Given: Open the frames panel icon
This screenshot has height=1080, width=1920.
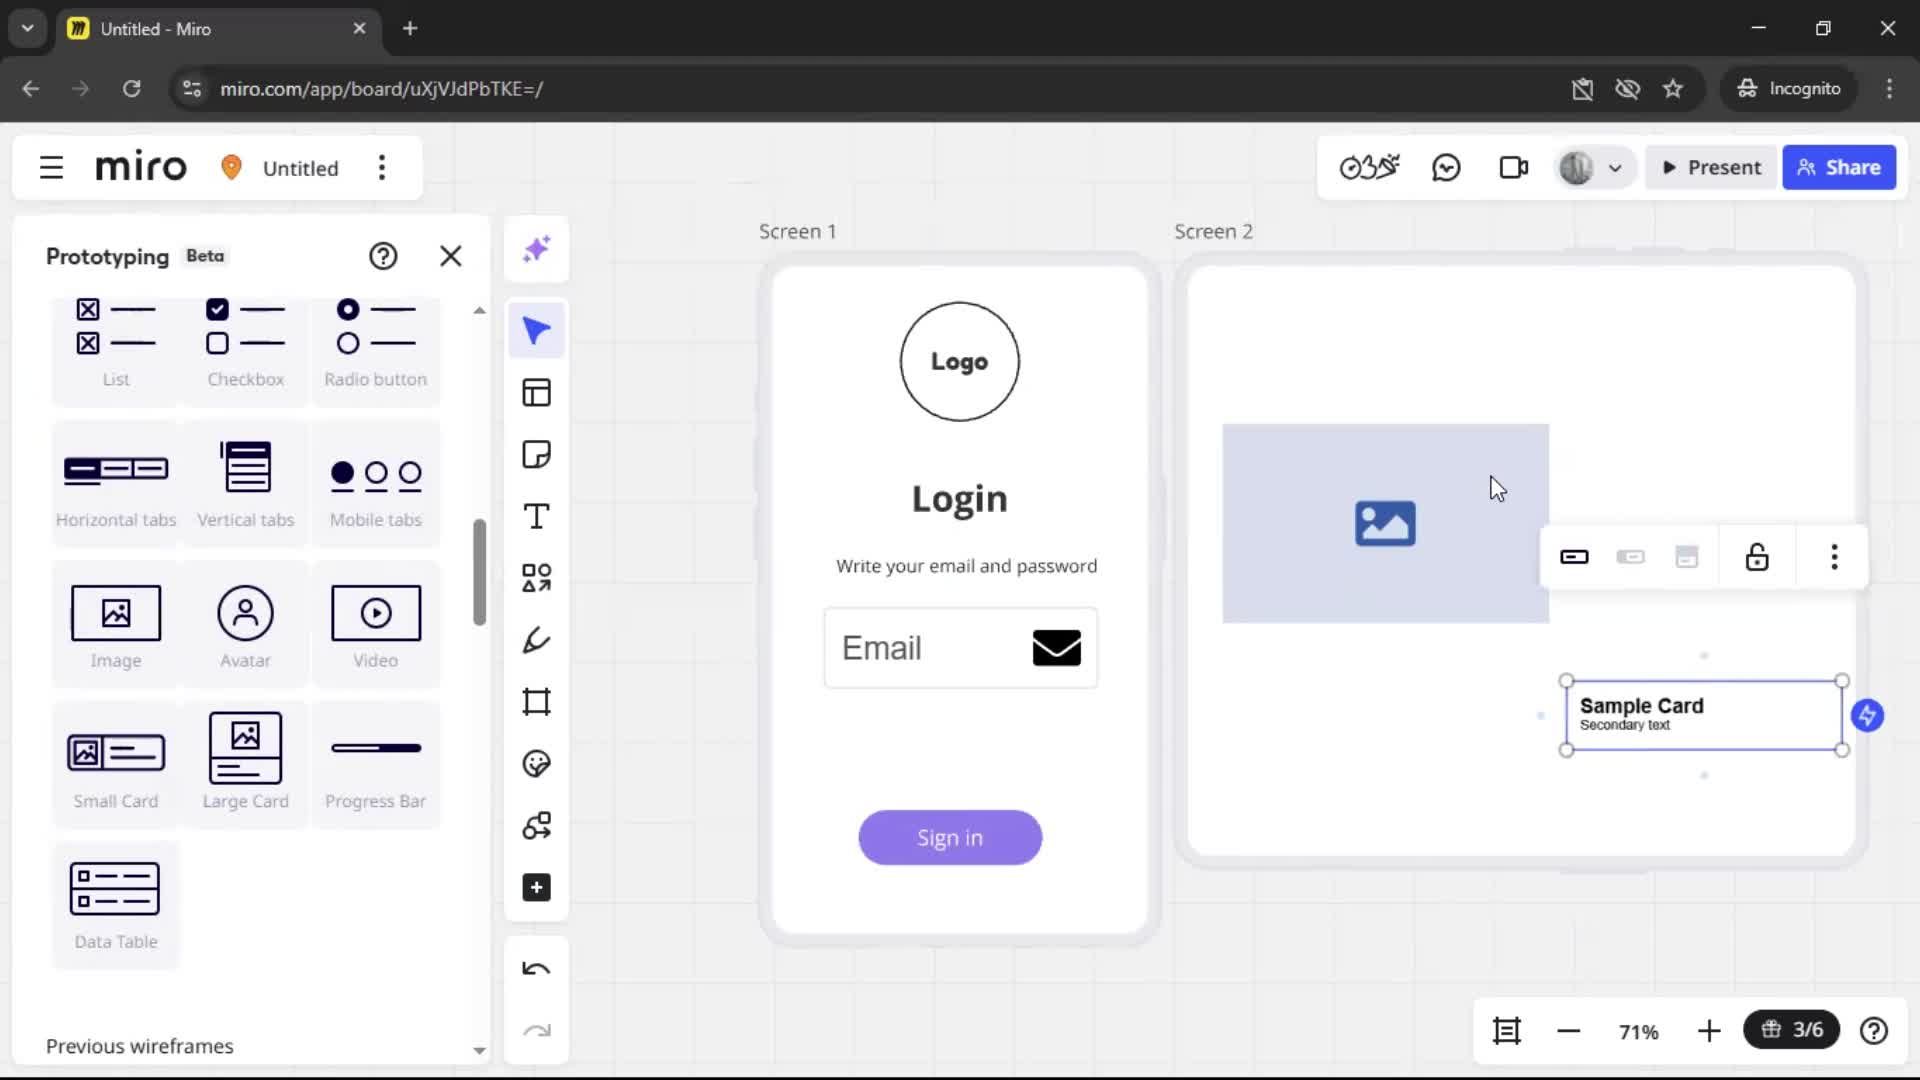Looking at the screenshot, I should pyautogui.click(x=1507, y=1030).
